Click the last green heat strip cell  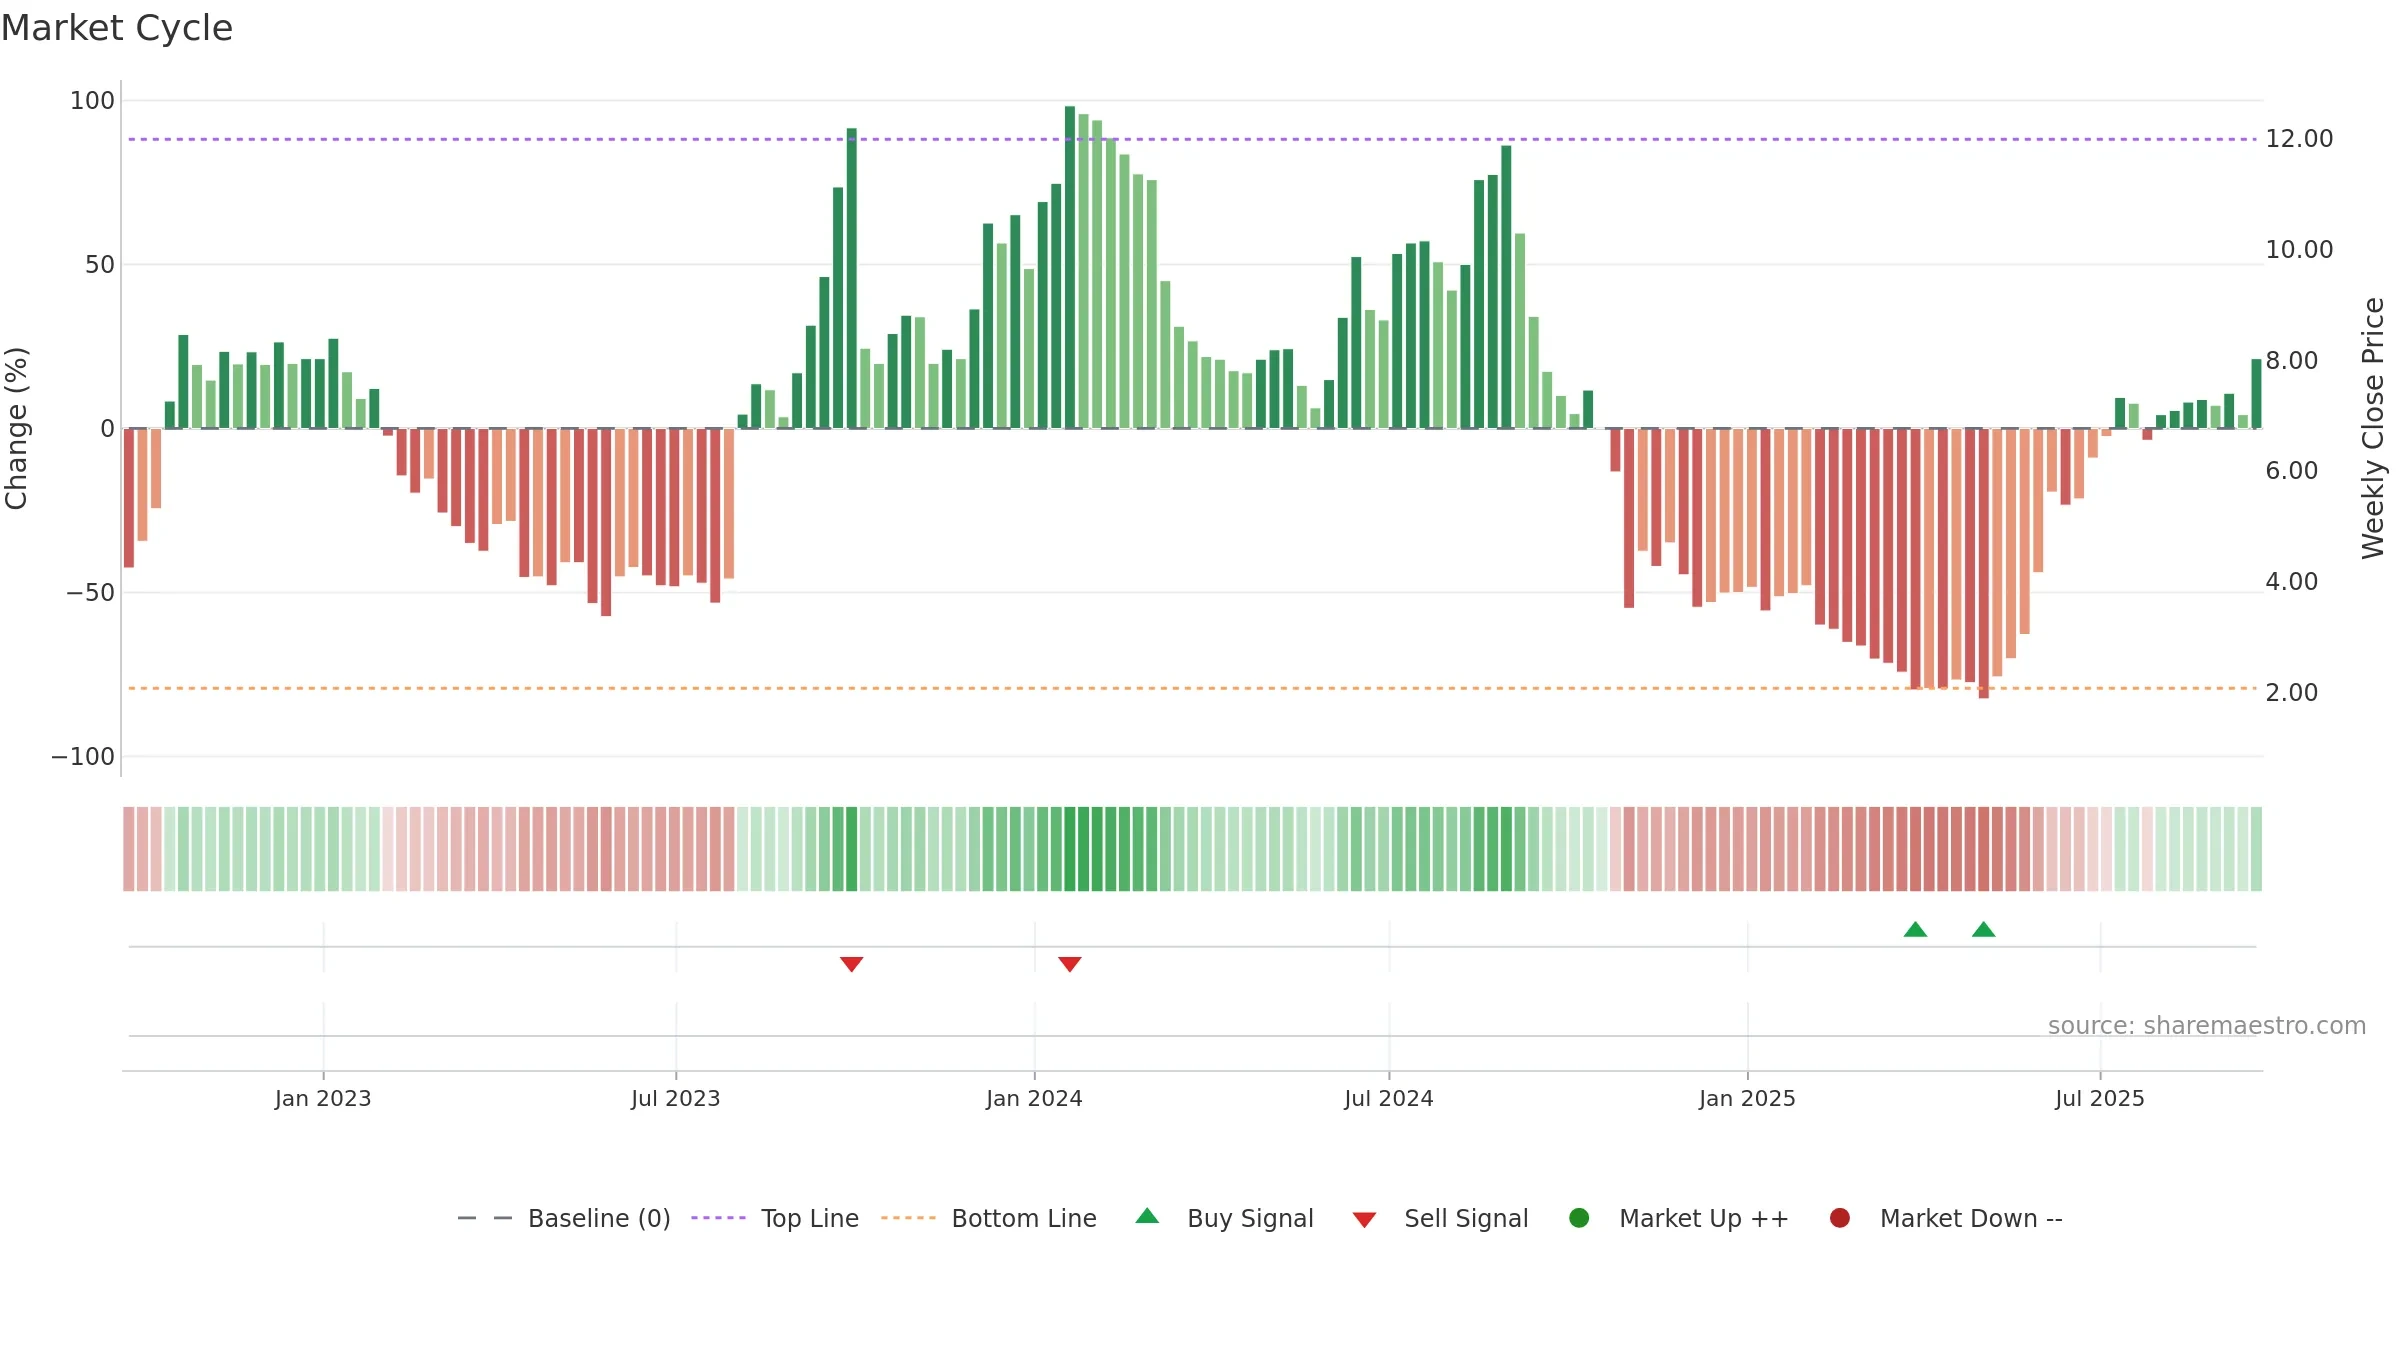click(2256, 849)
